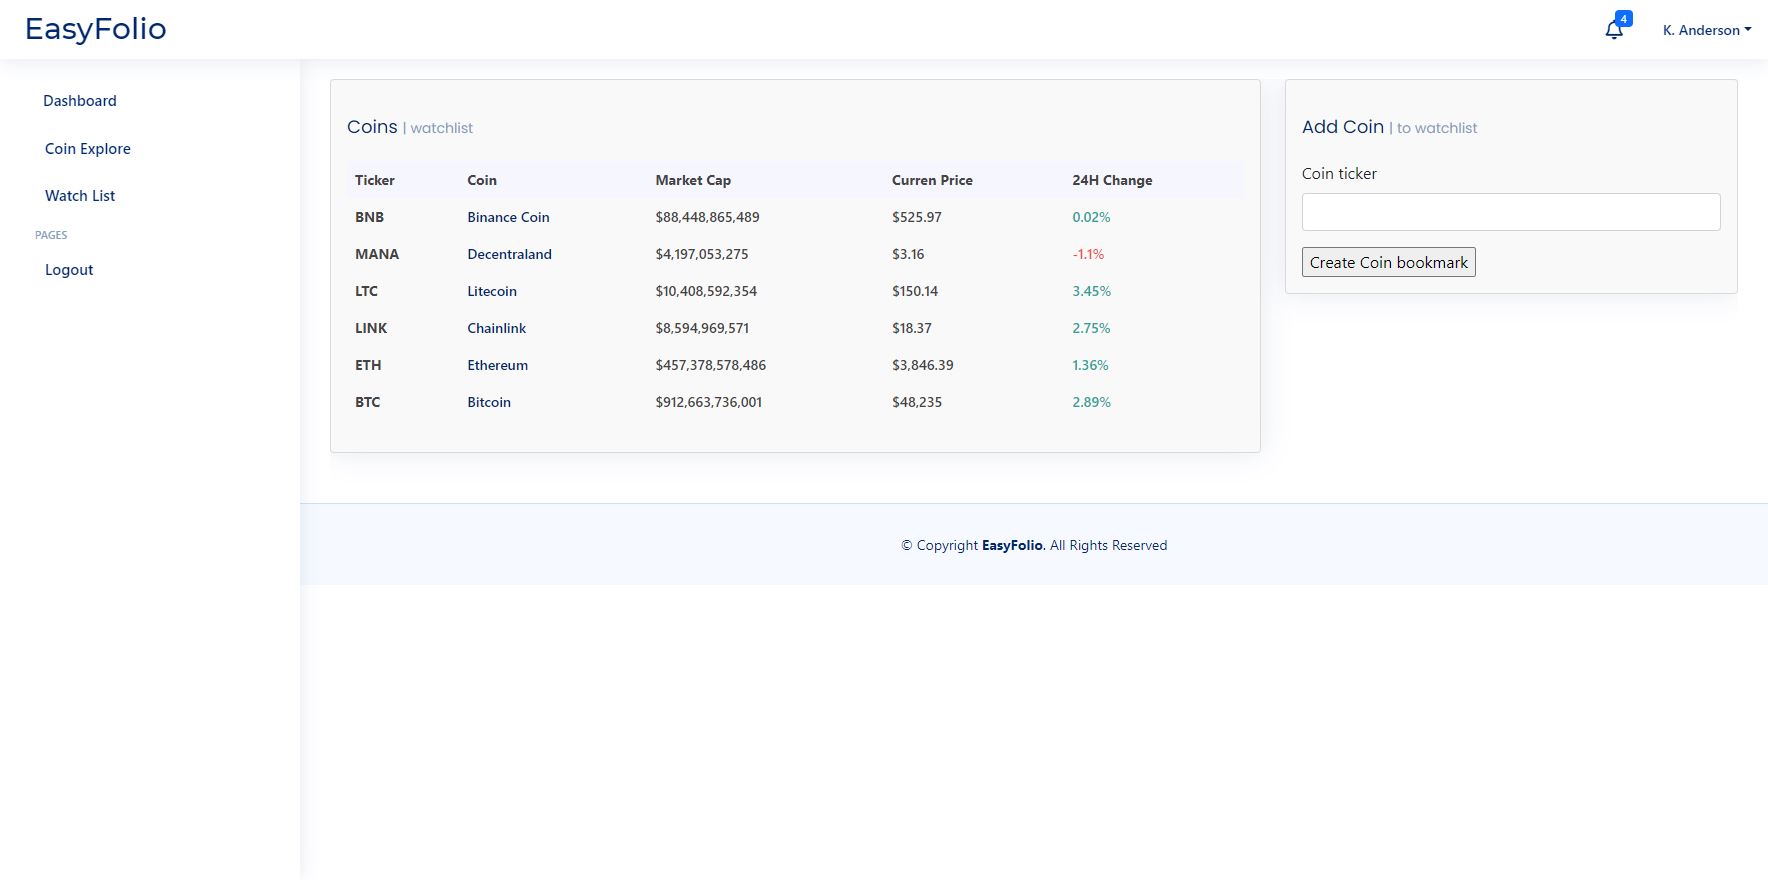Image resolution: width=1768 pixels, height=880 pixels.
Task: Click the EasyFolio copyright footer text
Action: click(x=1034, y=545)
